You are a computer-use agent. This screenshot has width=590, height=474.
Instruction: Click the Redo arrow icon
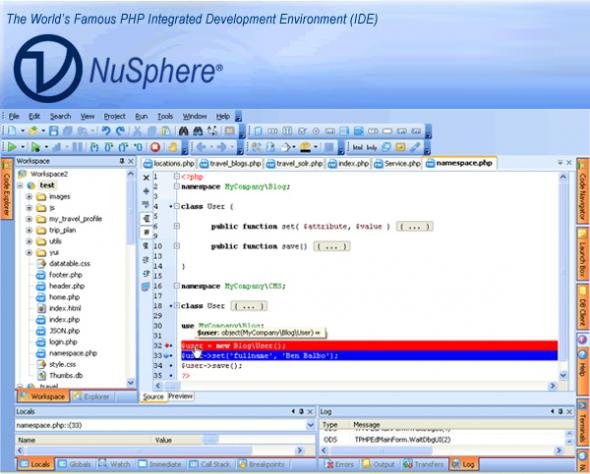click(120, 131)
